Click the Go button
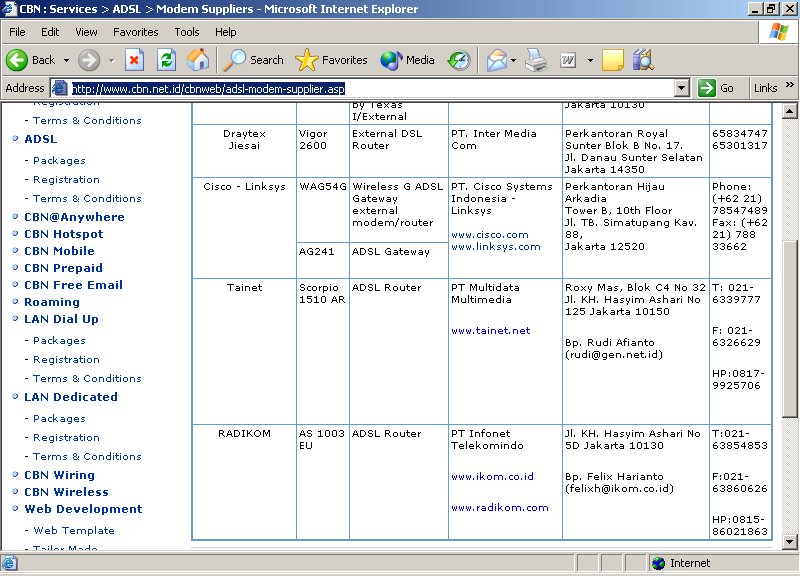 (717, 88)
